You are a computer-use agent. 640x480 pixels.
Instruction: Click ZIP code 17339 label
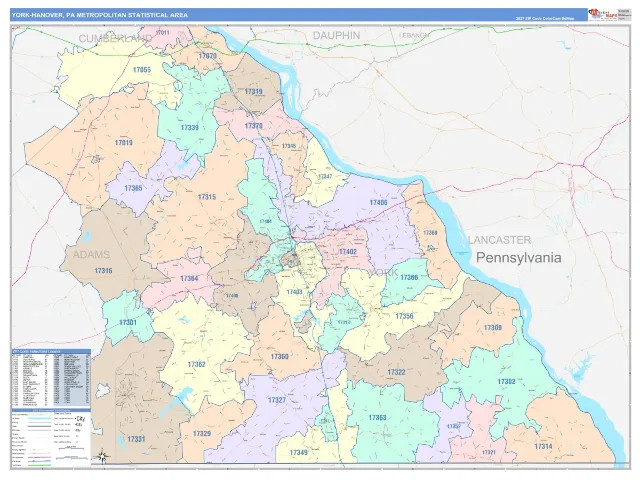click(189, 127)
